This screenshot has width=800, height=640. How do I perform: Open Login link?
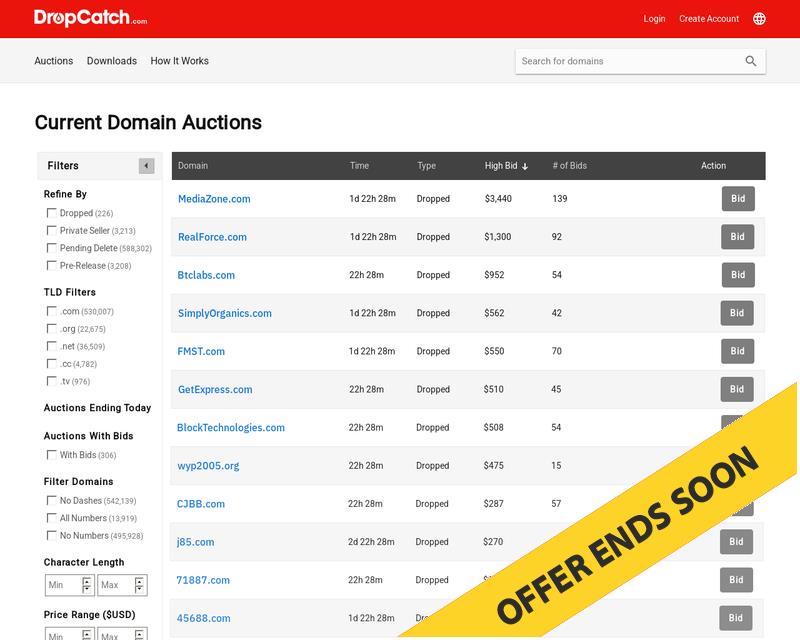tap(654, 19)
